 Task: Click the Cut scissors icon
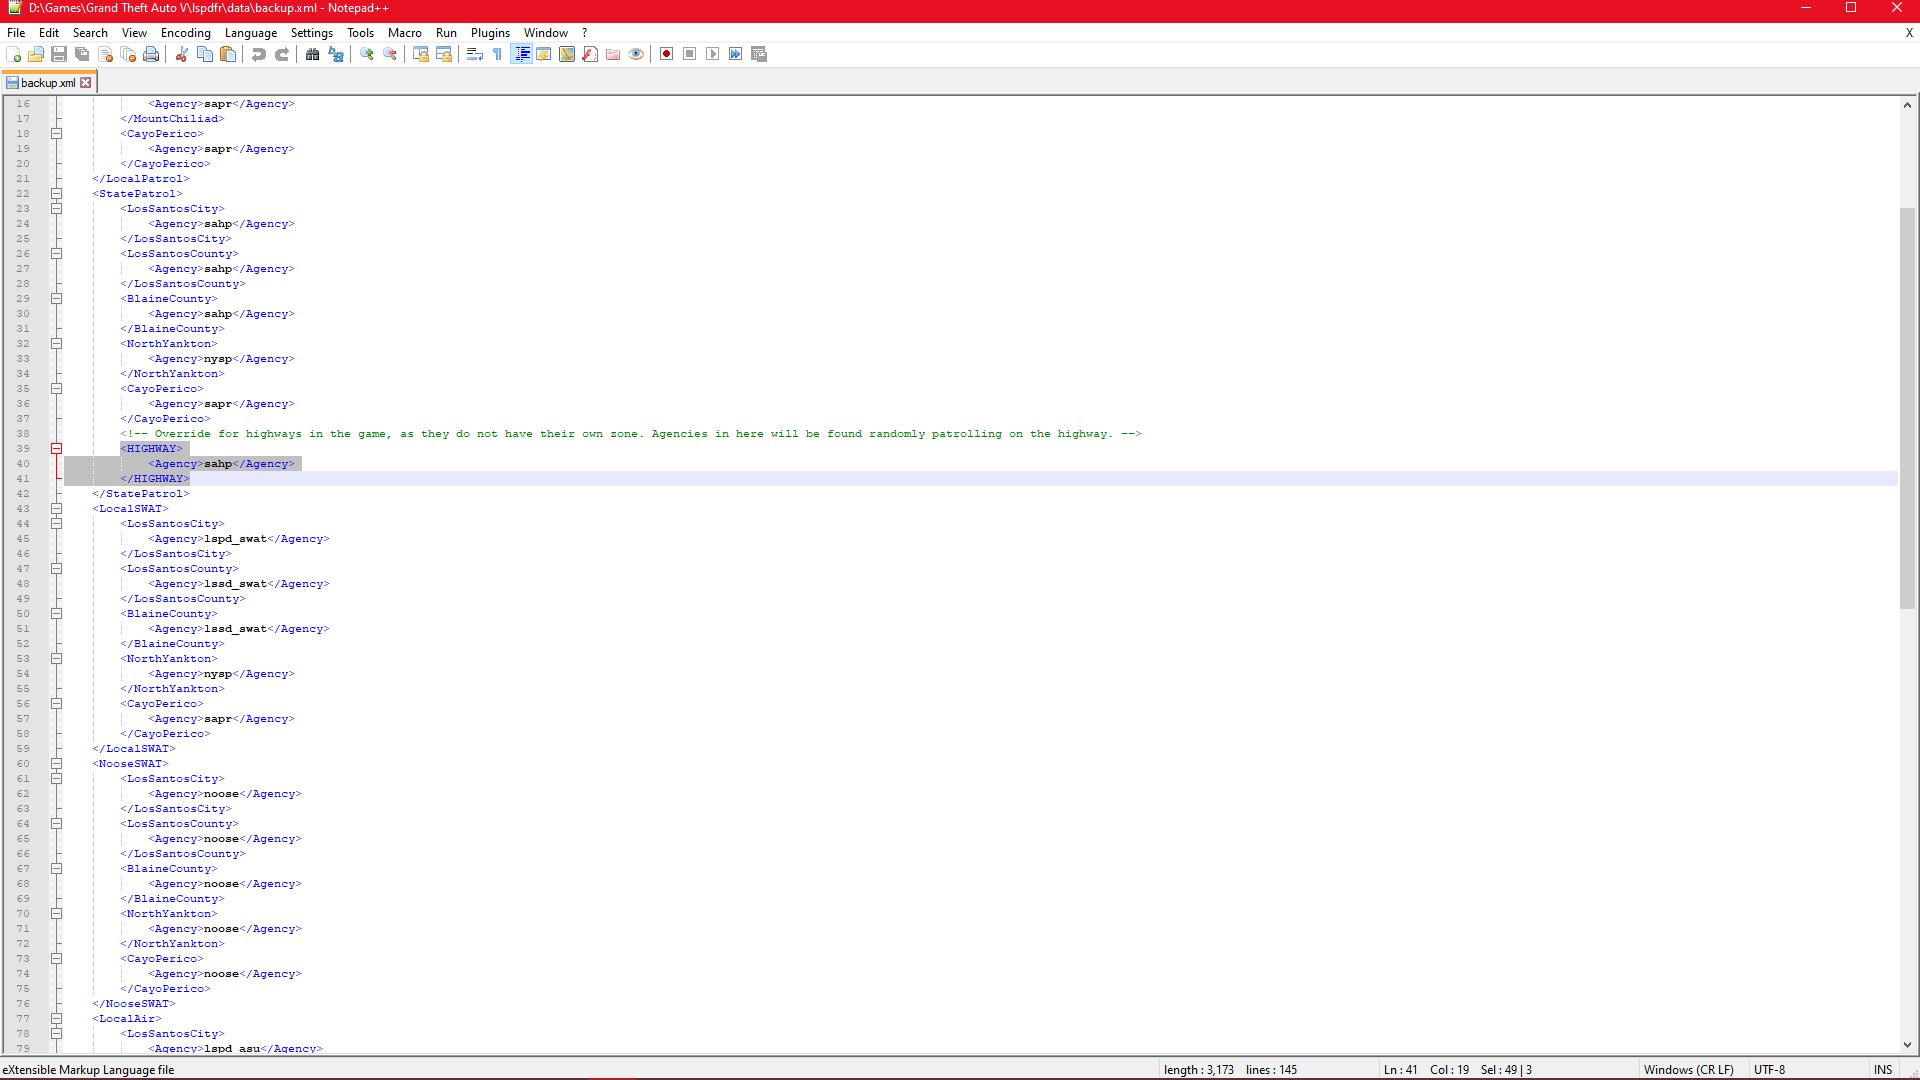tap(182, 54)
